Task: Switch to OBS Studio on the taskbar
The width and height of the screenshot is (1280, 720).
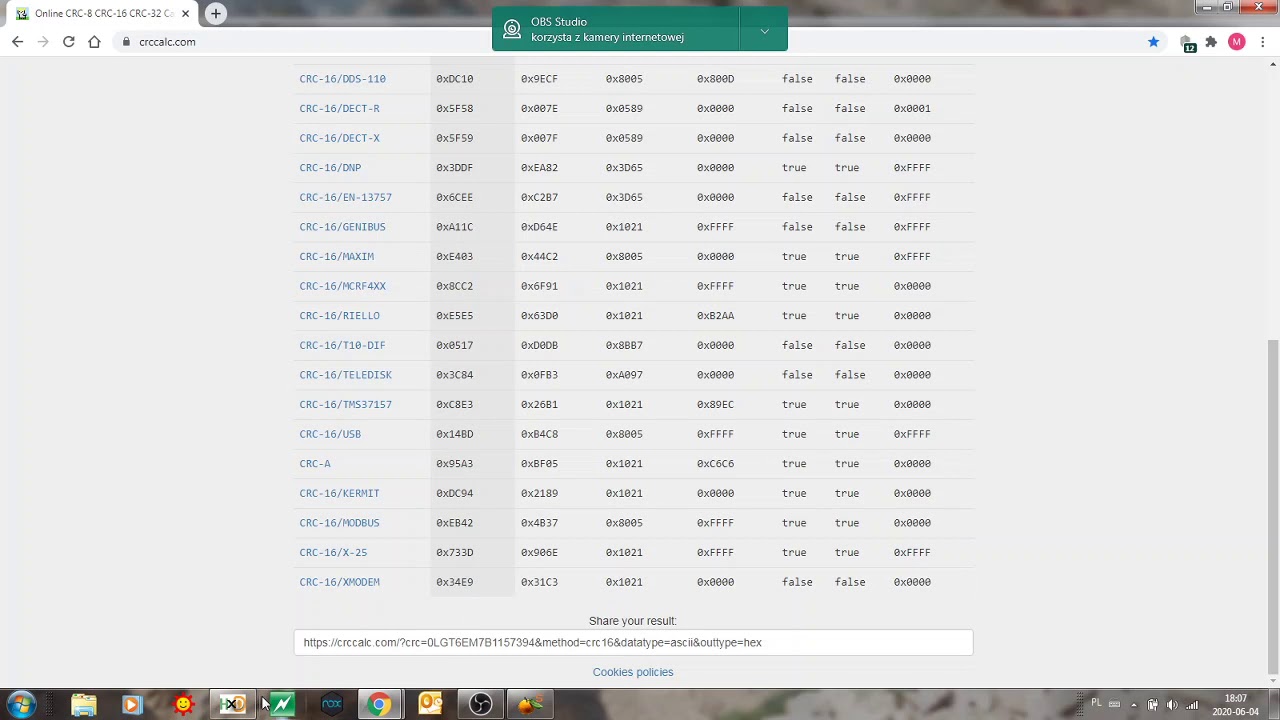Action: (x=480, y=705)
